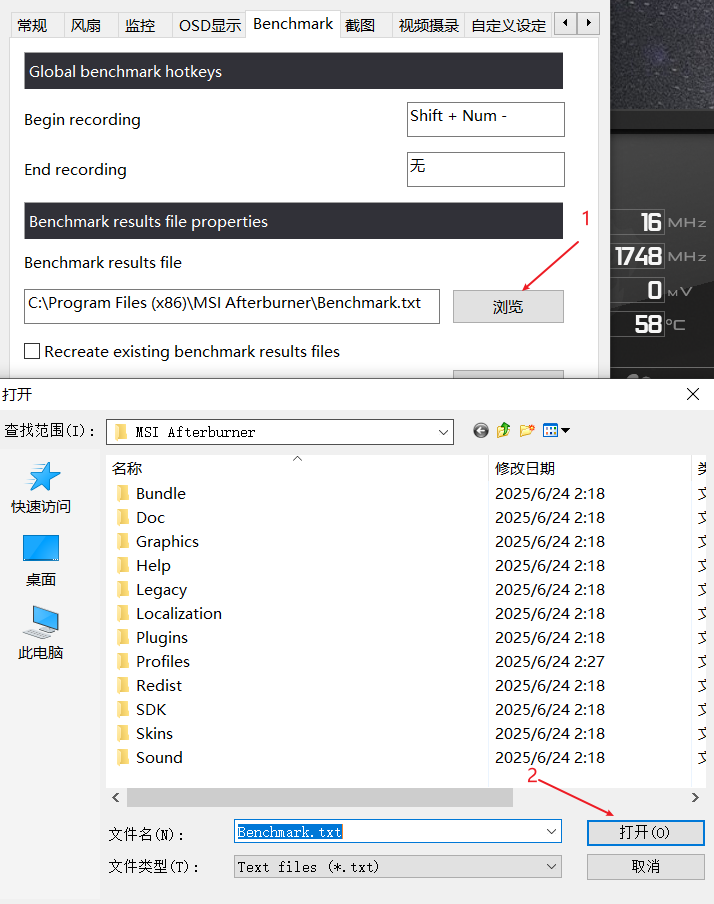
Task: Switch to the 自定义设定 tab
Action: [x=509, y=25]
